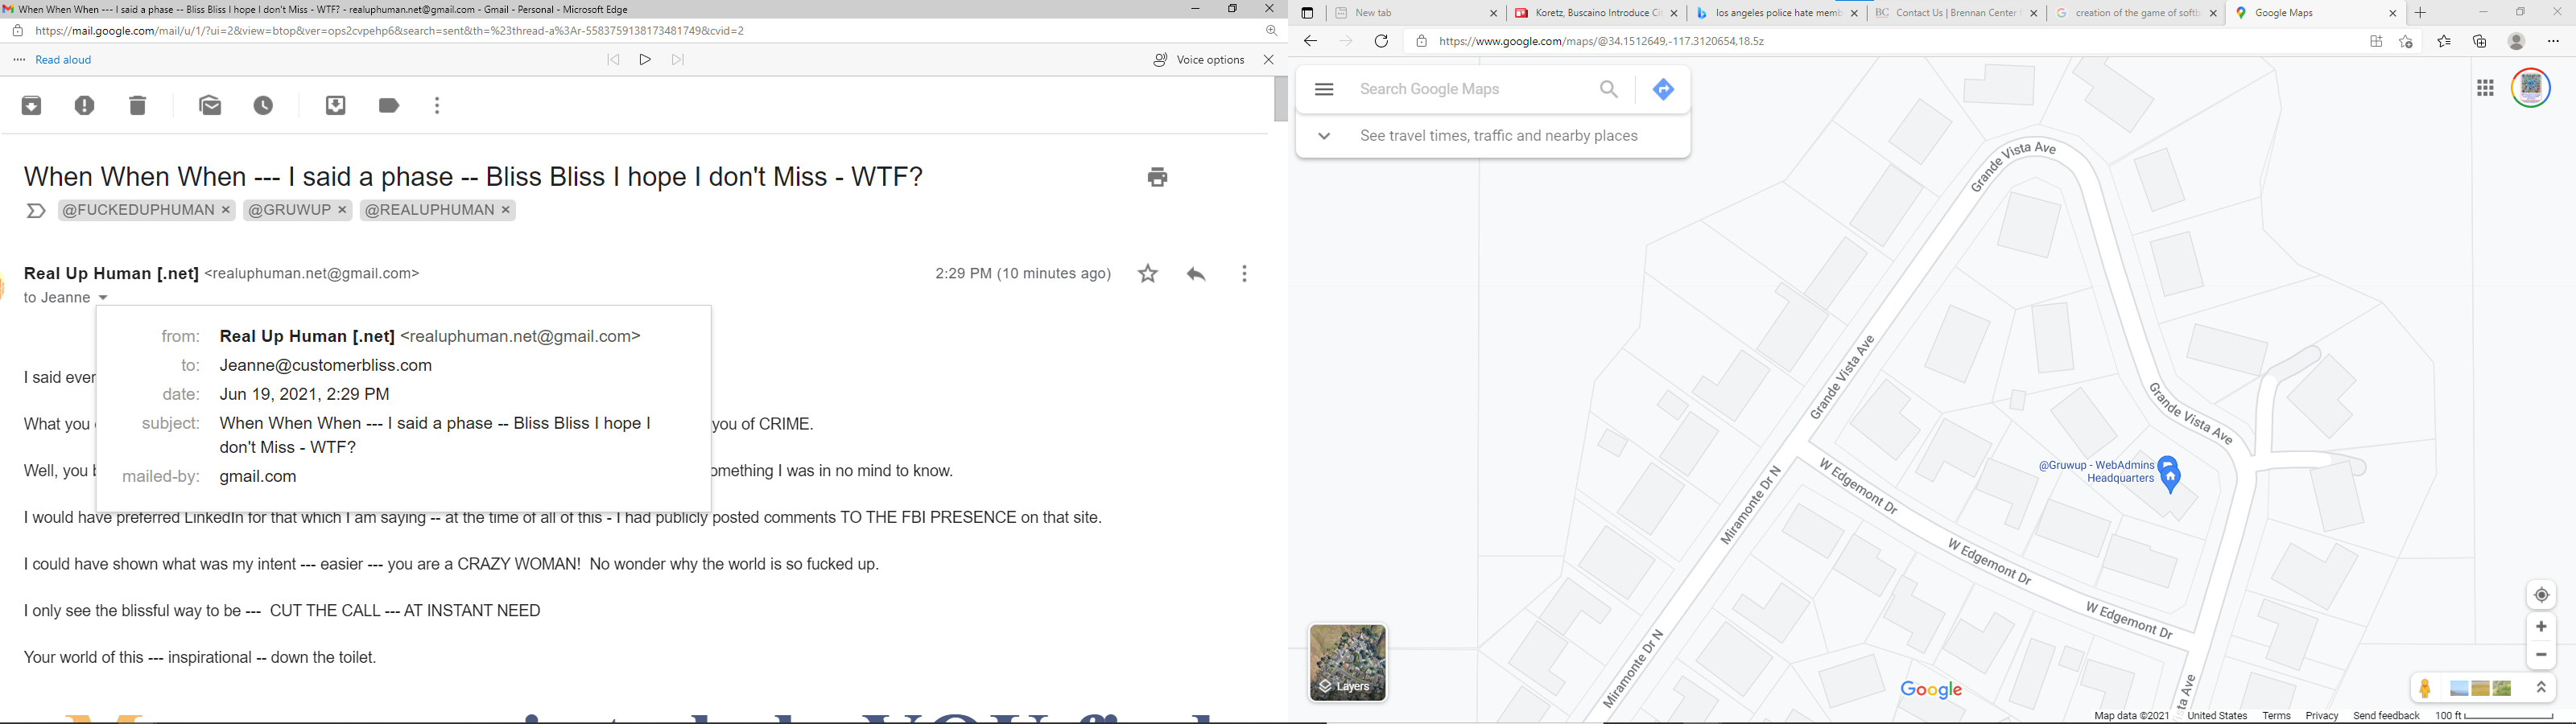Close the Read aloud bar
The width and height of the screenshot is (2576, 724).
(x=1269, y=60)
